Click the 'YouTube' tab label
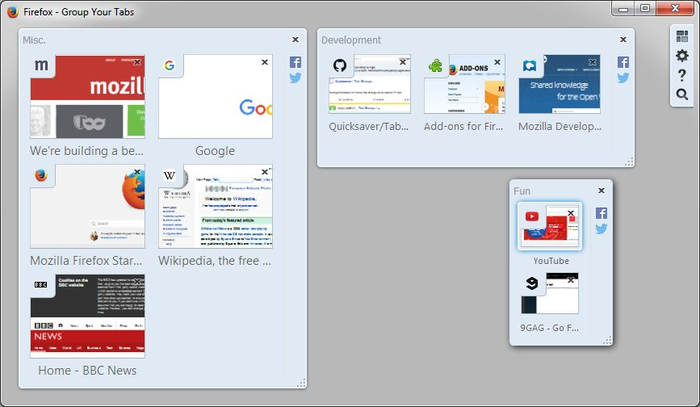 coord(551,261)
